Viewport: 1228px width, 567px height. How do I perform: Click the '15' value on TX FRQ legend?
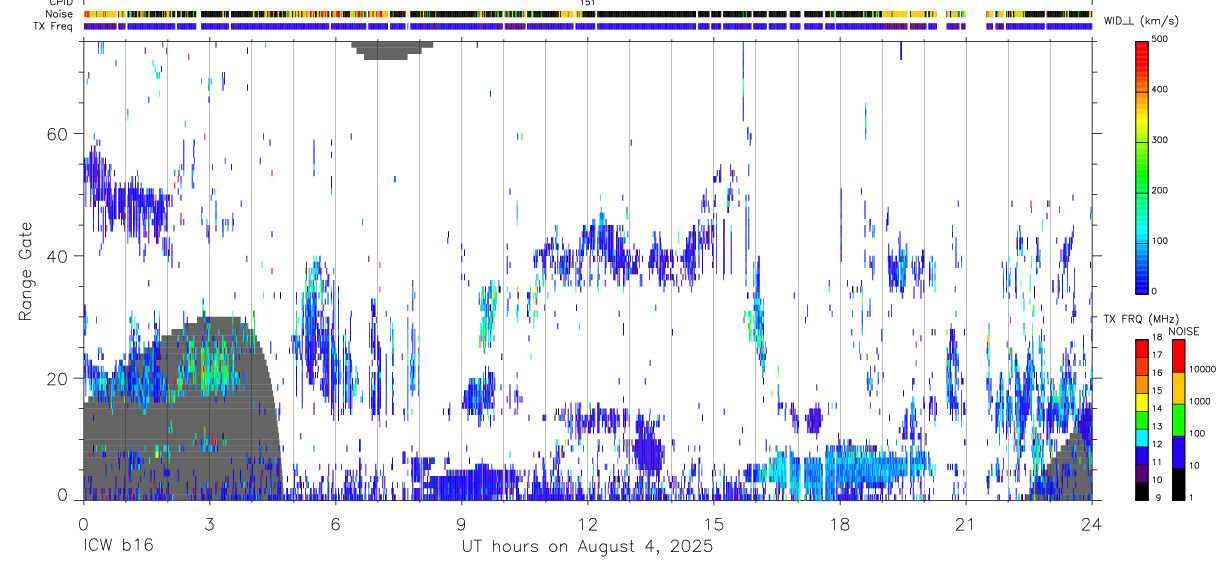coord(1157,391)
